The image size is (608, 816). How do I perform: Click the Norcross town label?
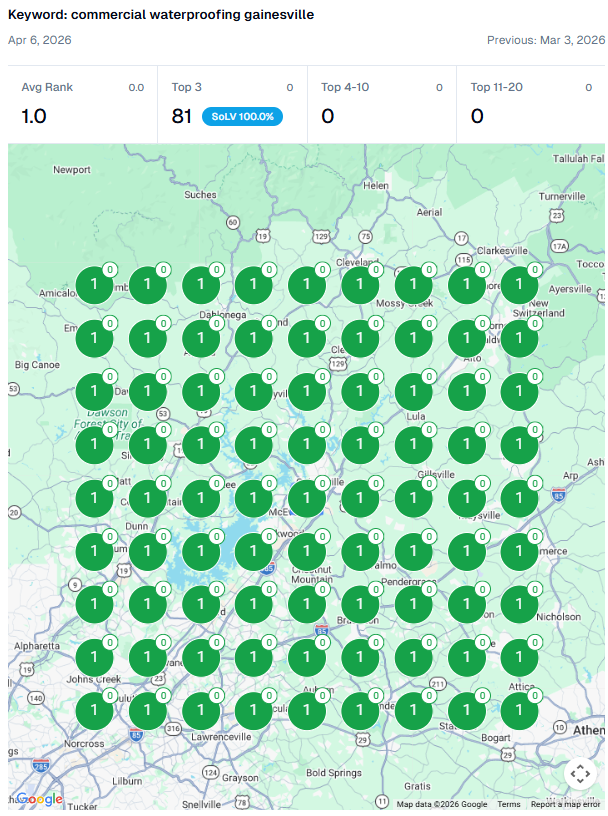click(x=84, y=744)
